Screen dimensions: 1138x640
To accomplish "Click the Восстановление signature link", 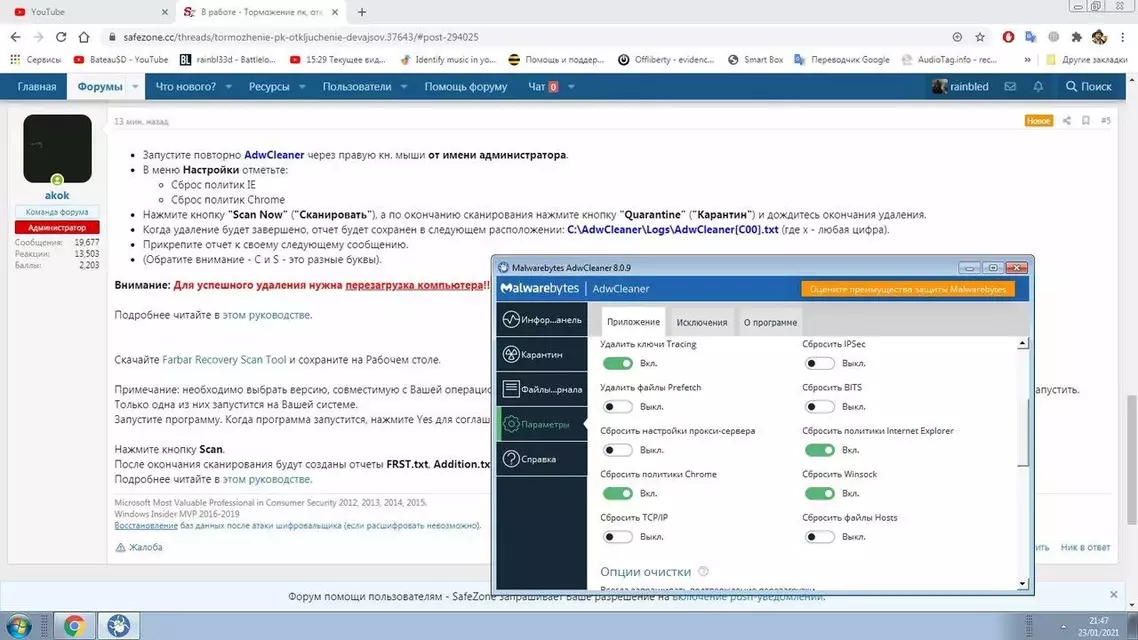I will [x=146, y=525].
